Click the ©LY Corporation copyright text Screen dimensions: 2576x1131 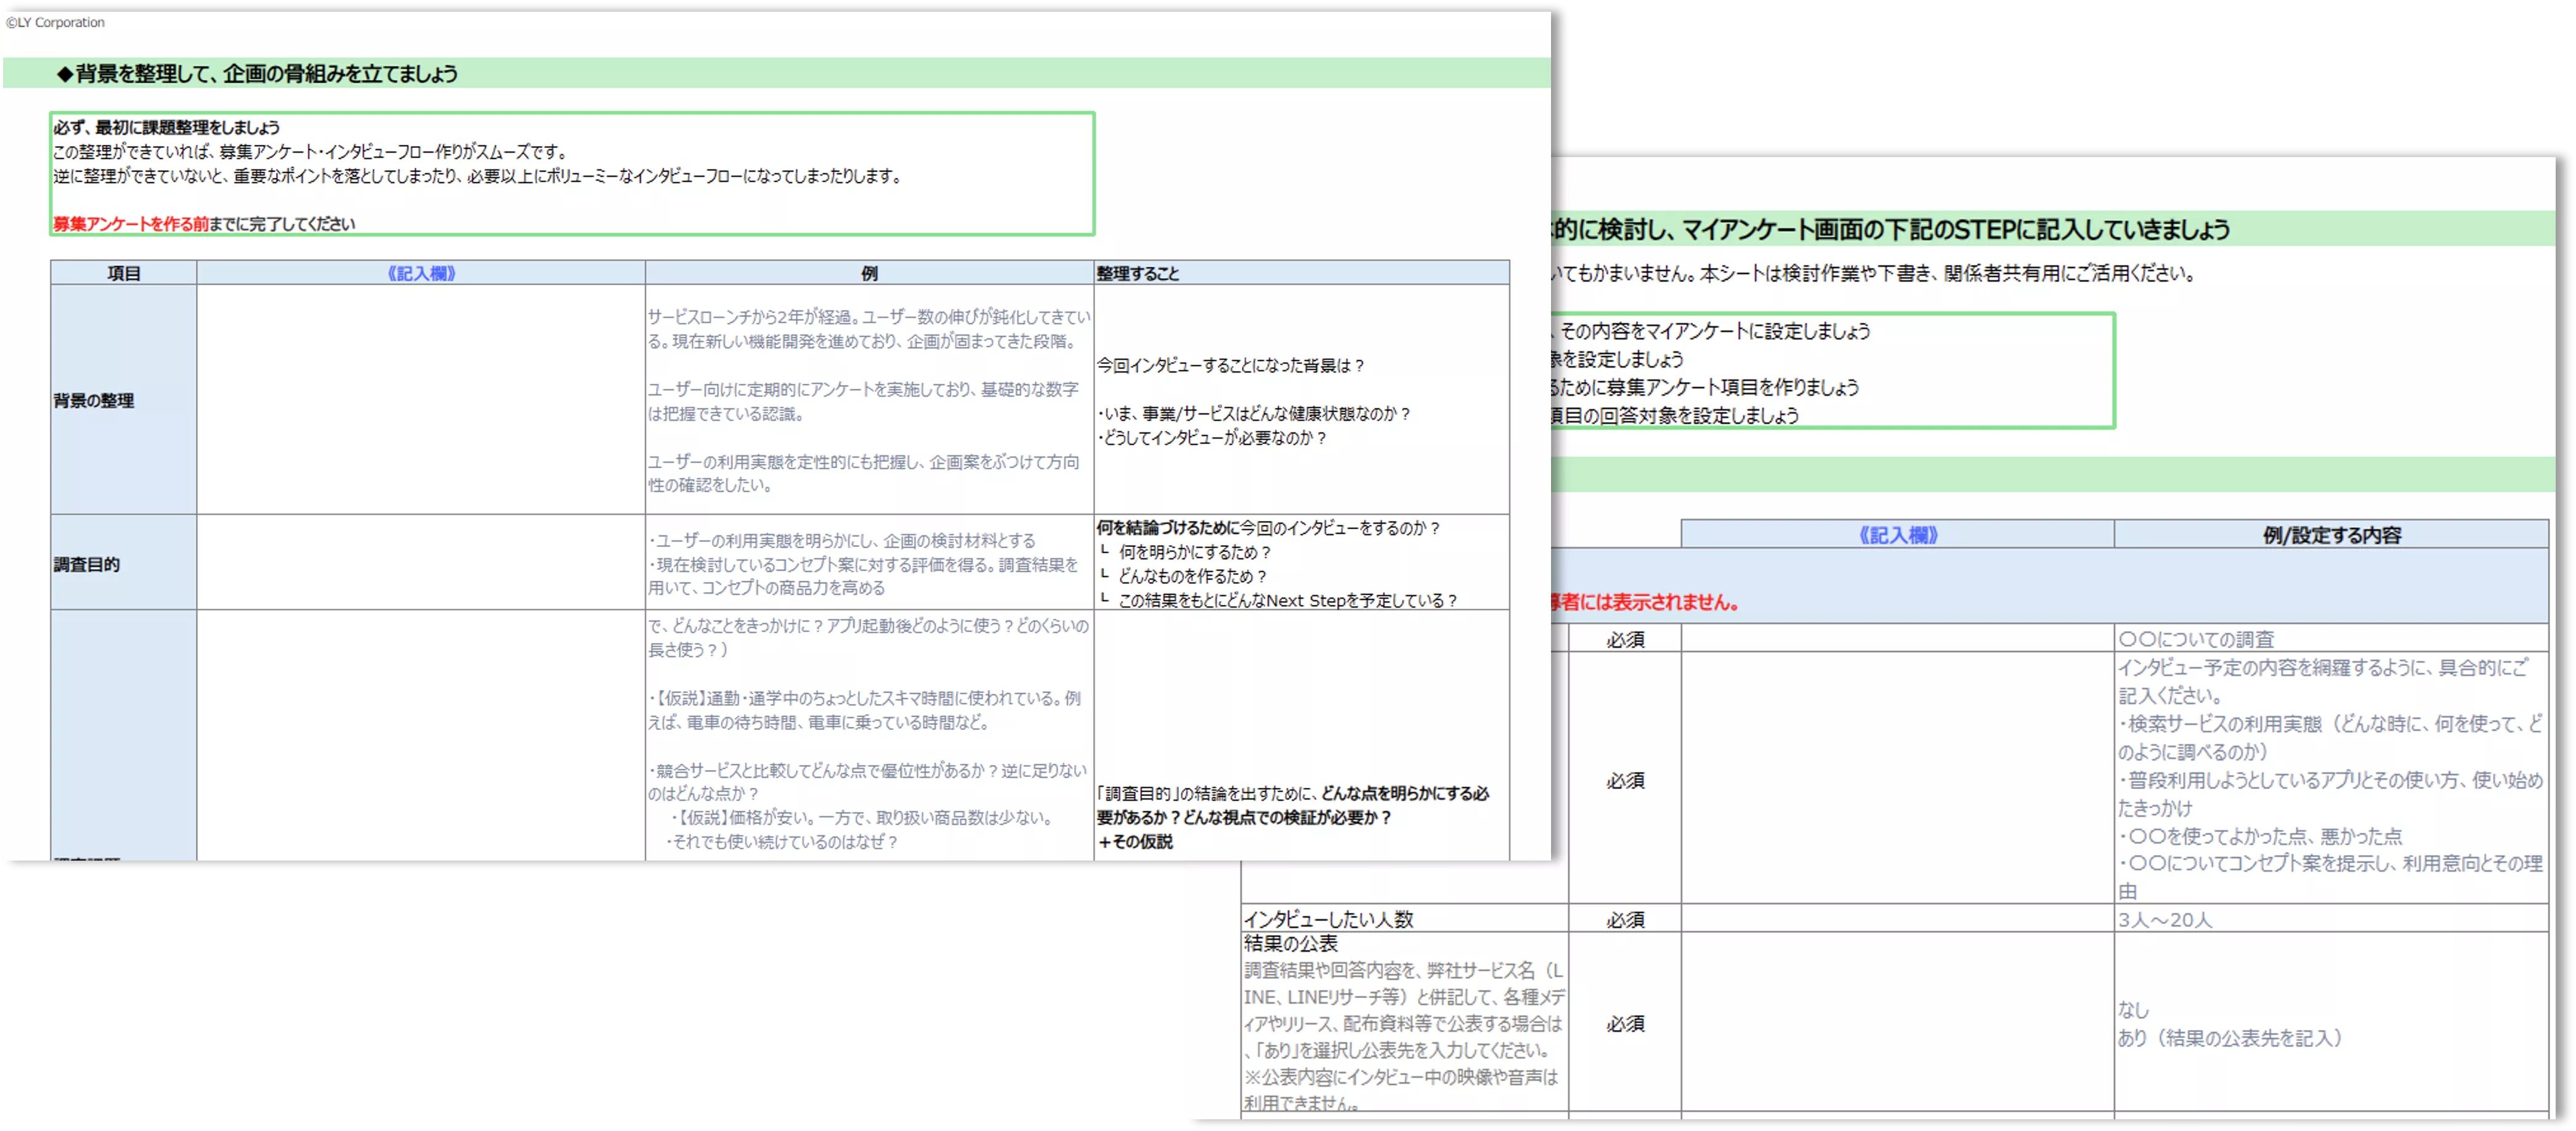tap(56, 22)
